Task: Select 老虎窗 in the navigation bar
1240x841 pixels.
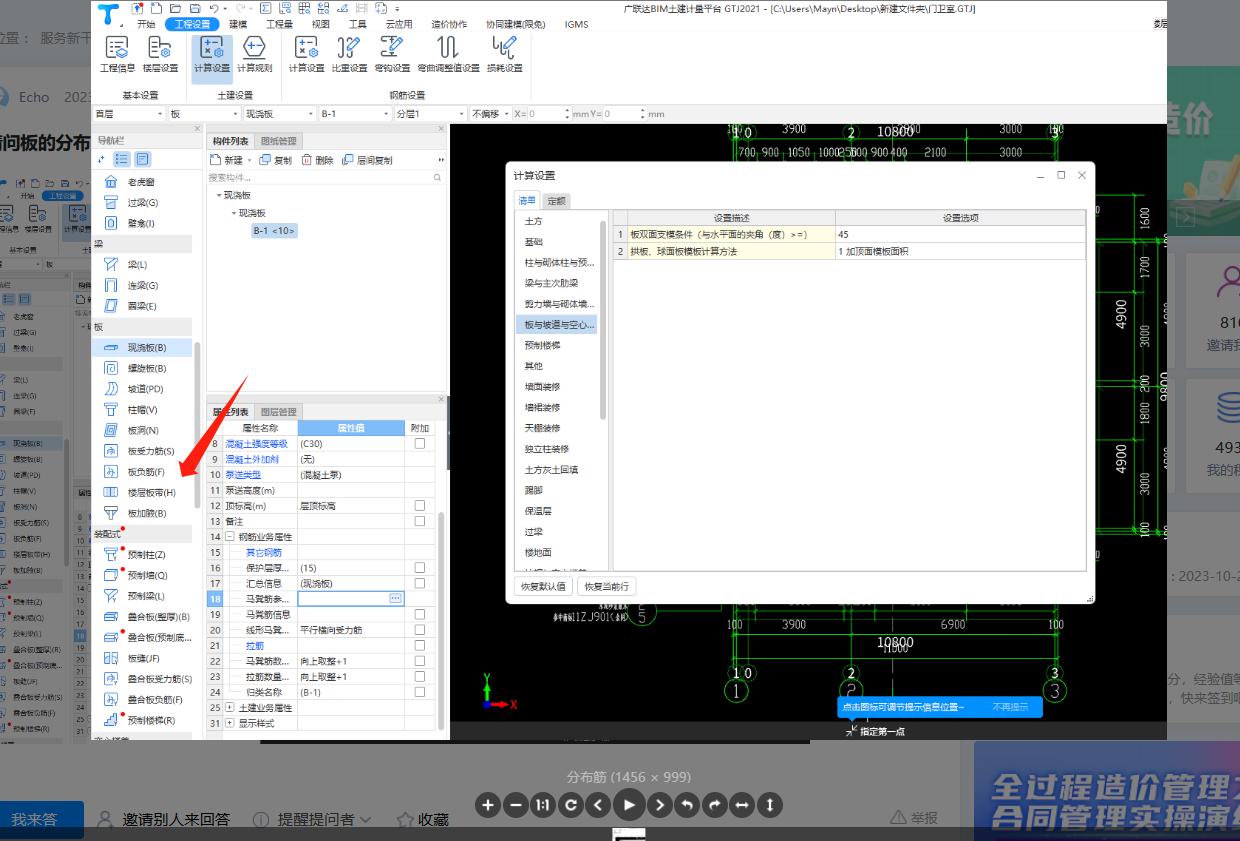Action: coord(142,182)
